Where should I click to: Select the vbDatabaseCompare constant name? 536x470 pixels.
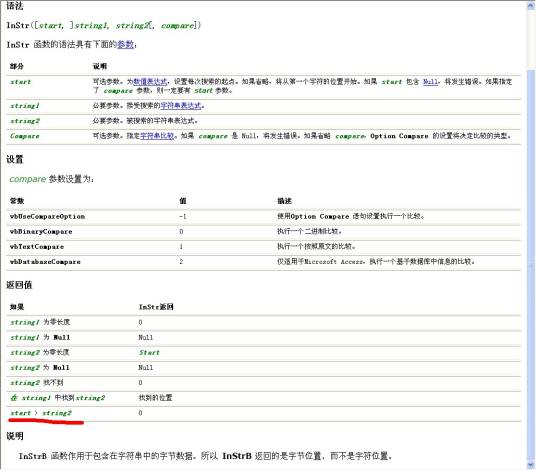(45, 261)
